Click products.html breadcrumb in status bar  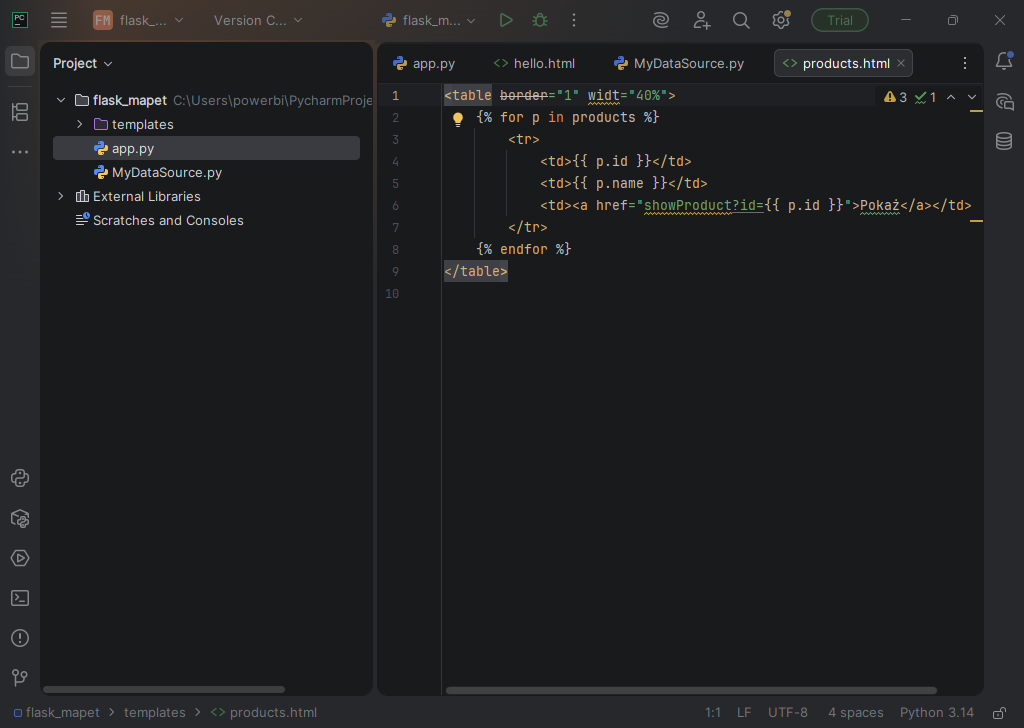pos(264,712)
